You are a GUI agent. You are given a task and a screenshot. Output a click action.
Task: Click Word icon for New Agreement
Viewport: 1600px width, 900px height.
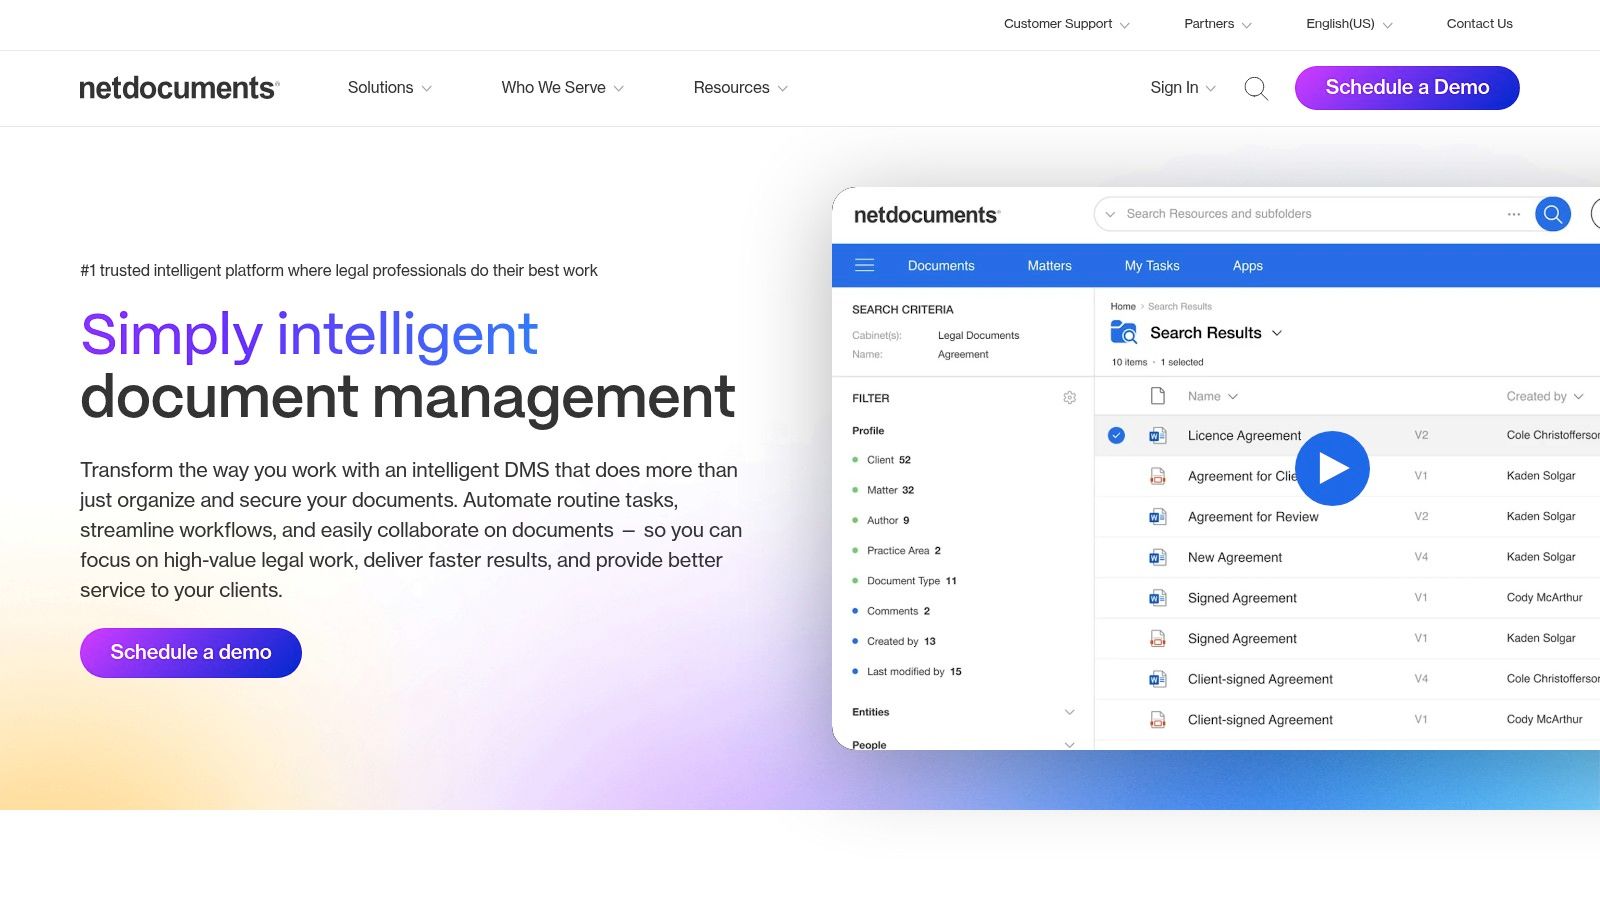click(1157, 557)
